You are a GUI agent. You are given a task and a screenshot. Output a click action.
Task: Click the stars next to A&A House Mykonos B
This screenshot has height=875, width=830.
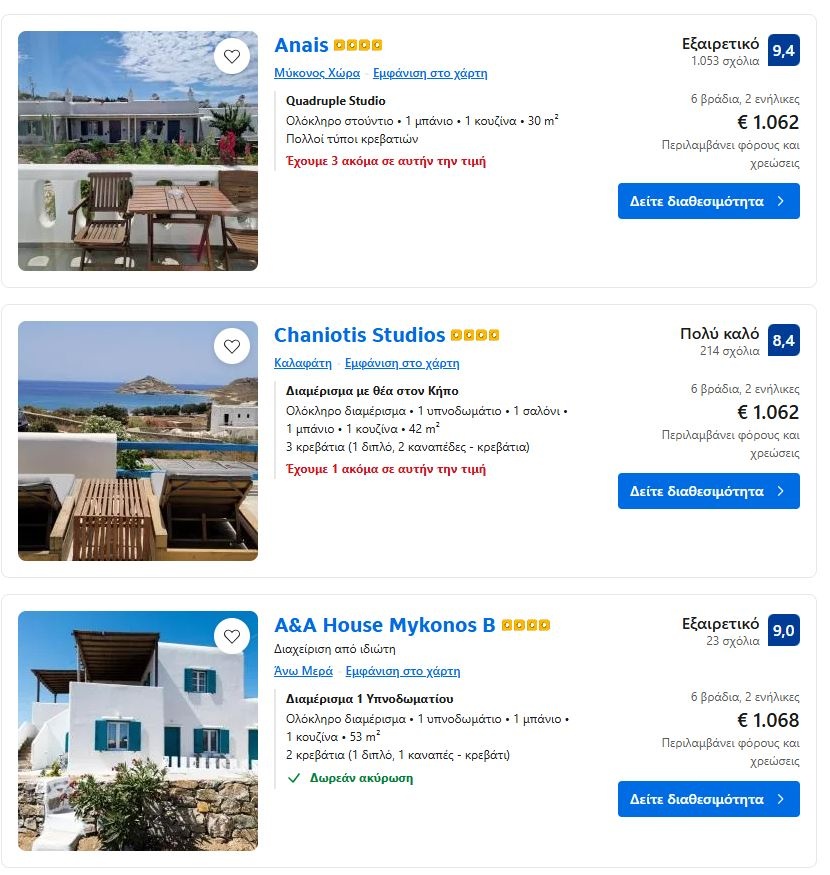[526, 626]
